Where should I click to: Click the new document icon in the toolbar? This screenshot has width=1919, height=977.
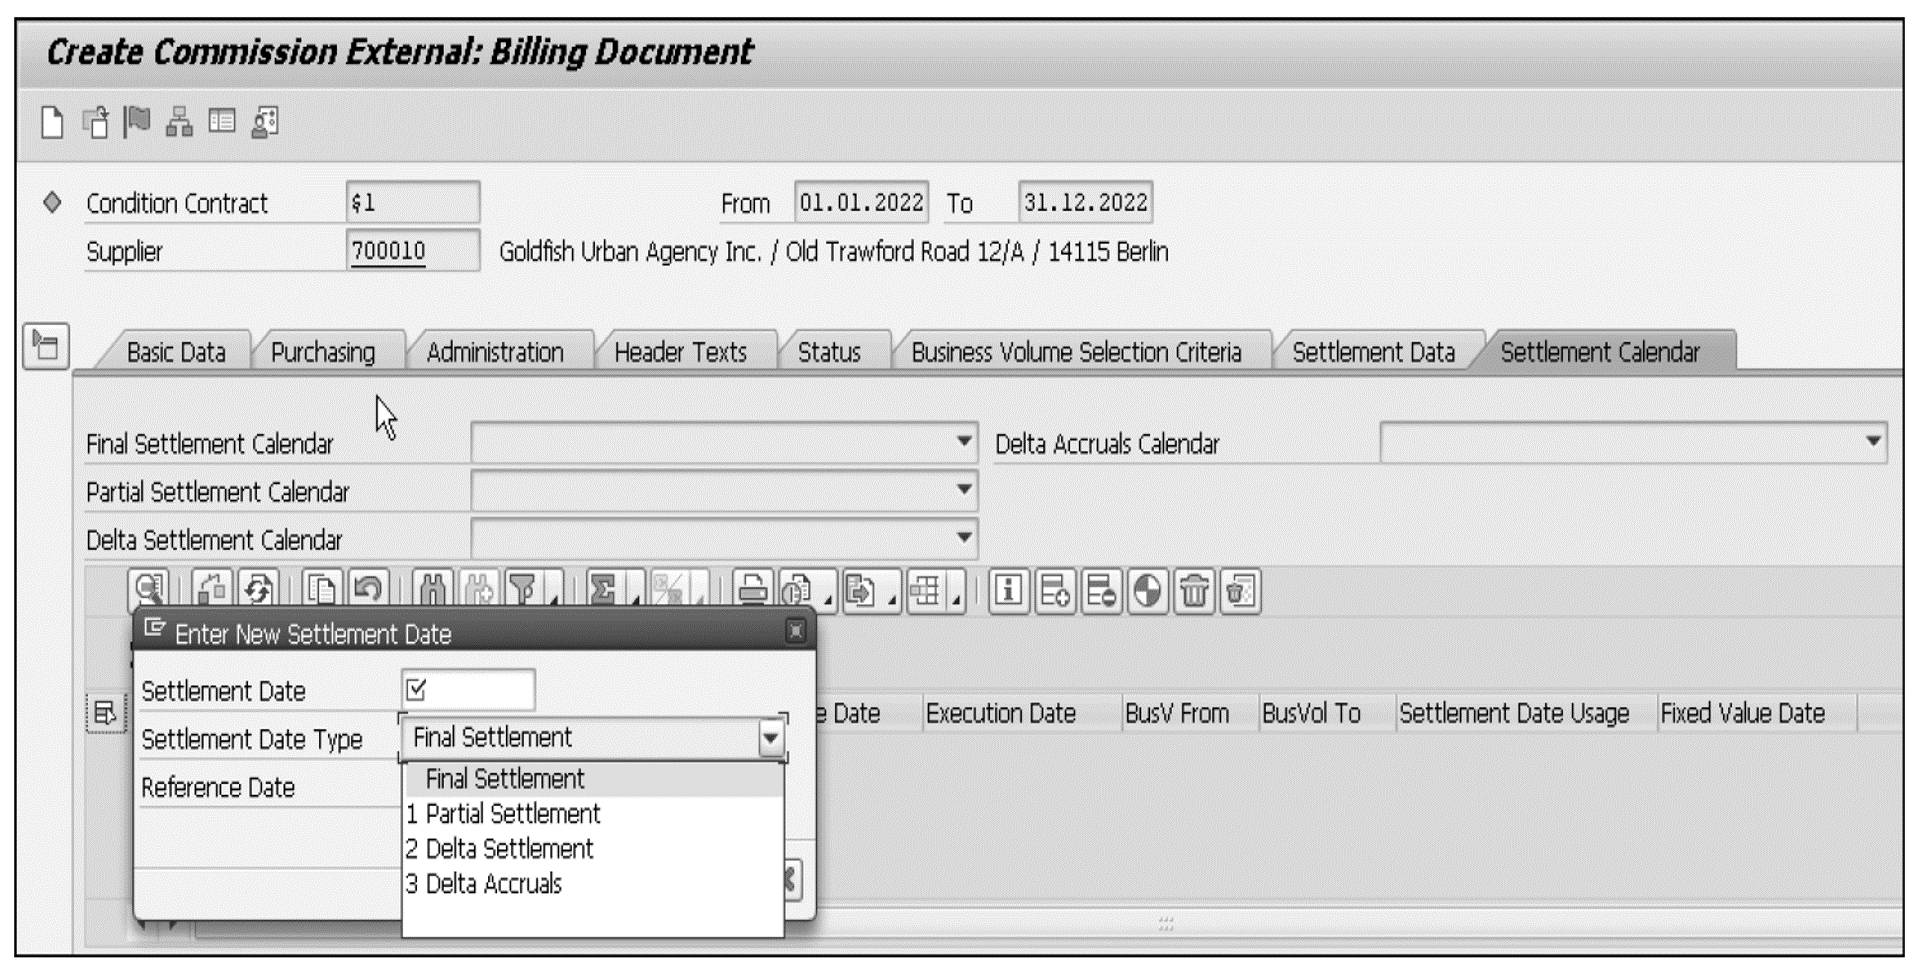[x=52, y=123]
